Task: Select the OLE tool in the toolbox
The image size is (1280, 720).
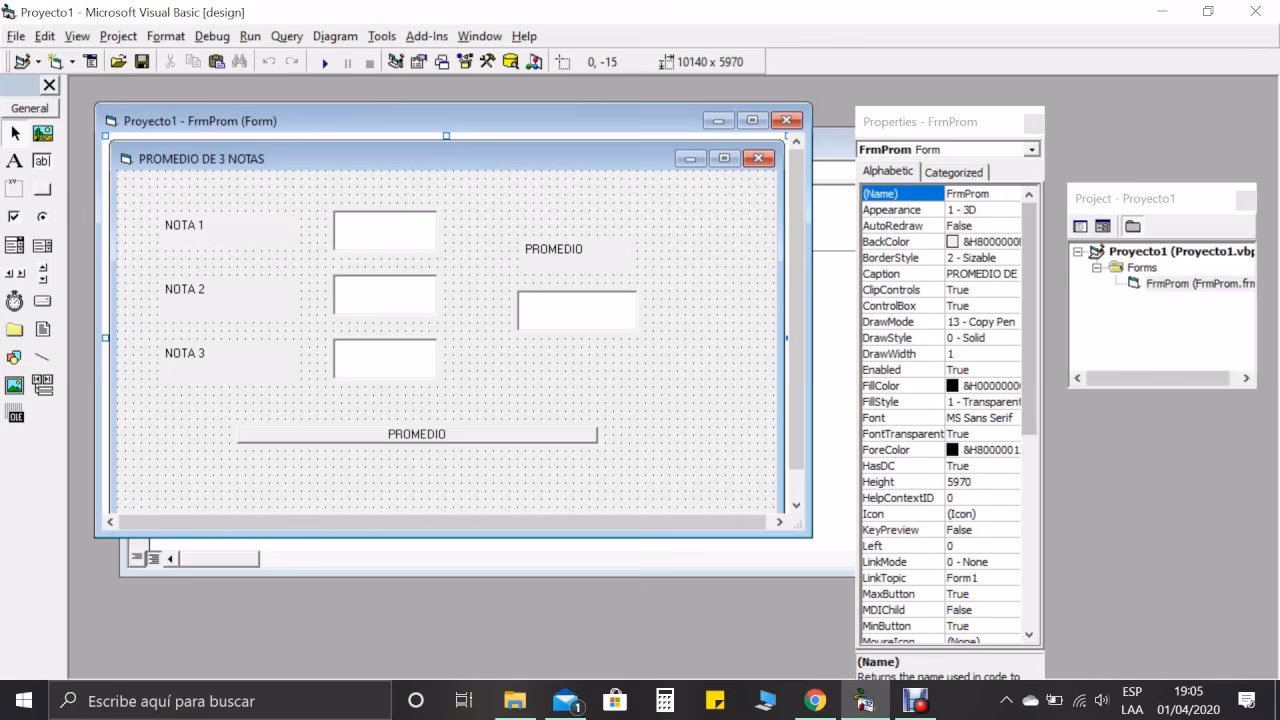Action: click(15, 413)
